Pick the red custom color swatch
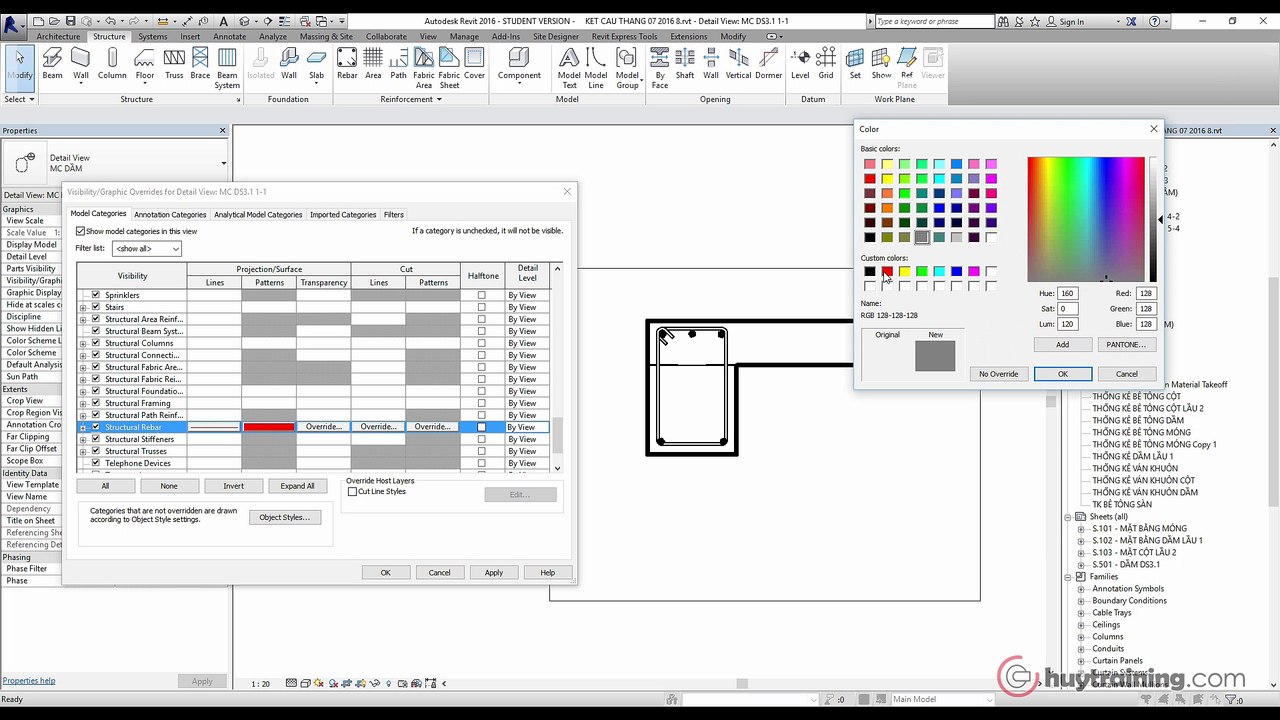Screen dimensions: 1280x720 pos(887,272)
